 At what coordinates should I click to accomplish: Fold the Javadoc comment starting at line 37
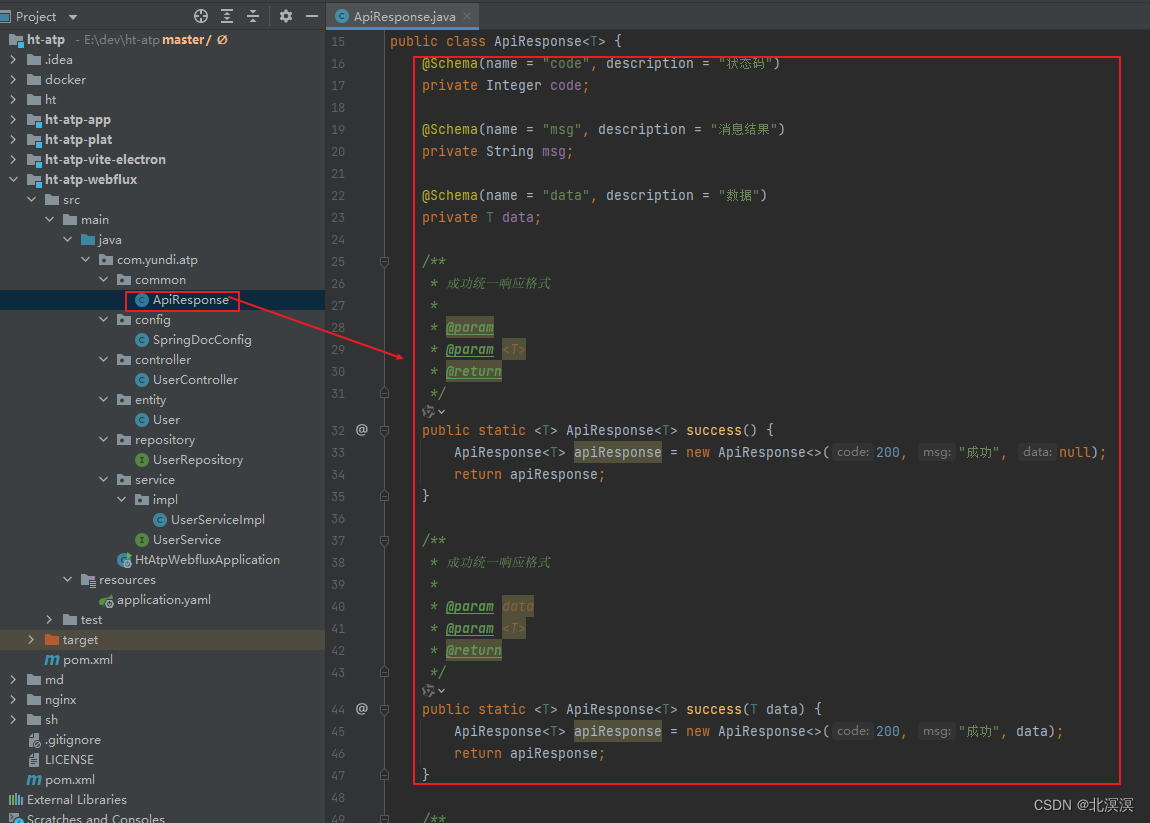pos(384,540)
